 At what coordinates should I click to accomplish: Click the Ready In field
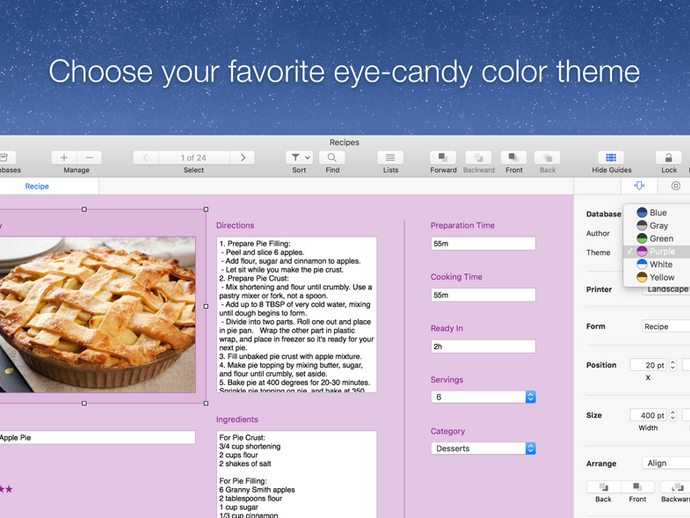pyautogui.click(x=483, y=346)
